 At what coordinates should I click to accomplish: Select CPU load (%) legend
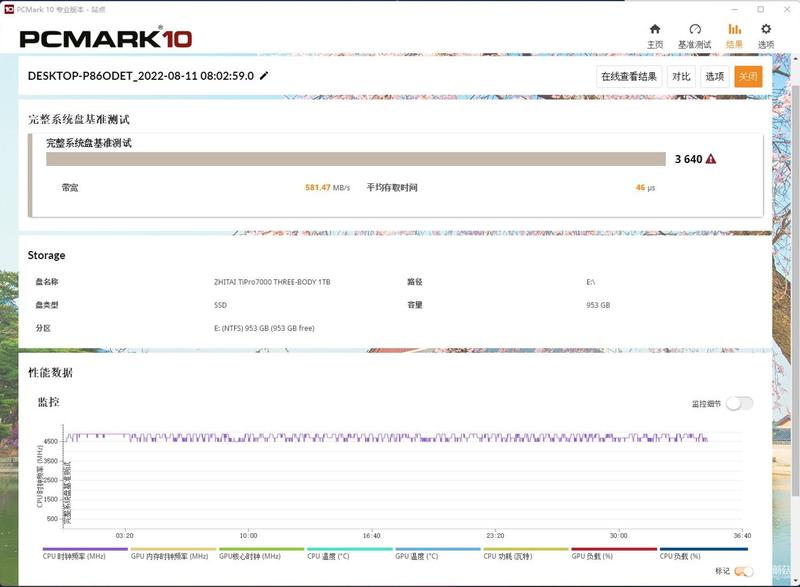tap(703, 554)
